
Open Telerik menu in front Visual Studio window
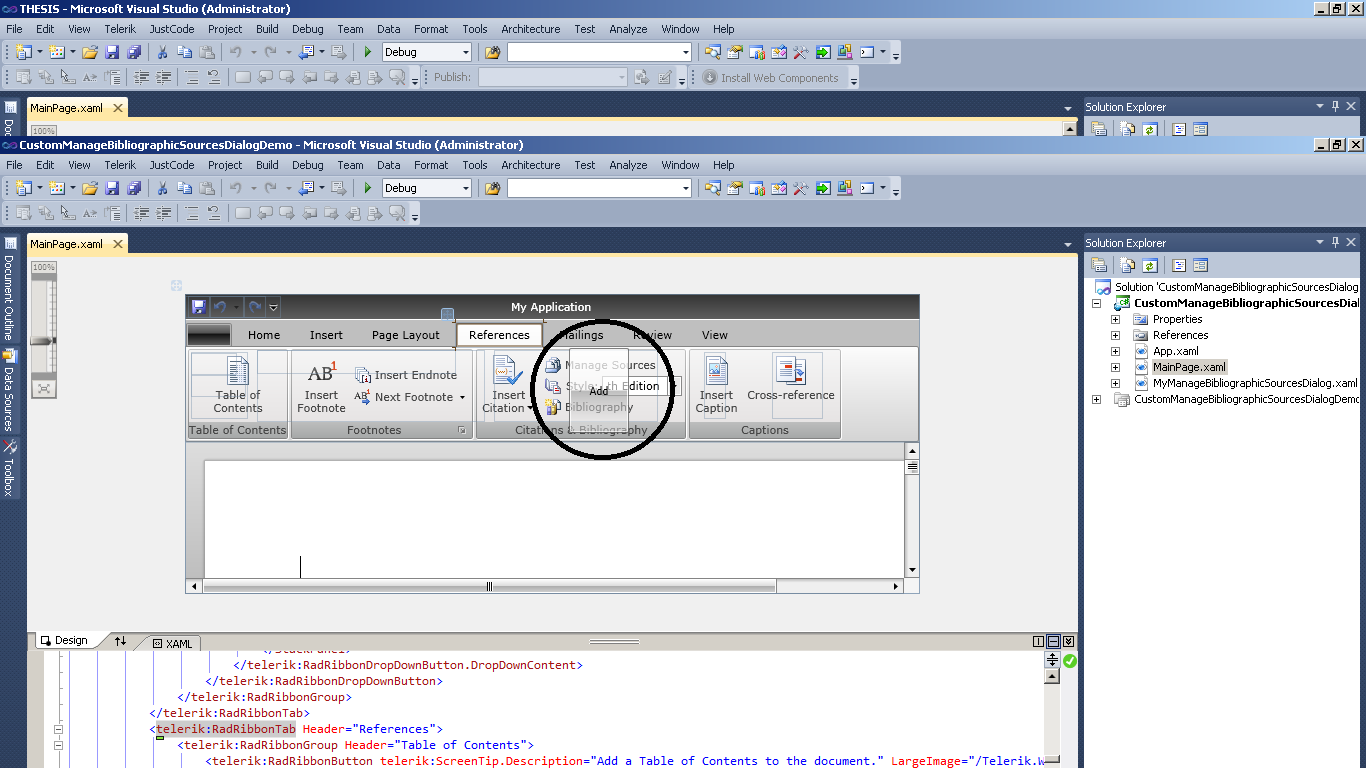pos(120,165)
